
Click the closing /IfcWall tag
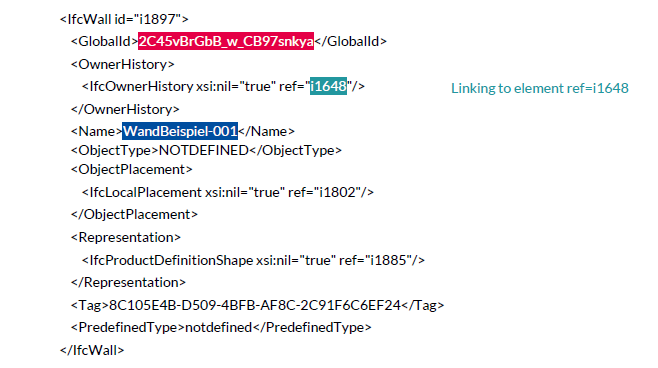click(92, 350)
